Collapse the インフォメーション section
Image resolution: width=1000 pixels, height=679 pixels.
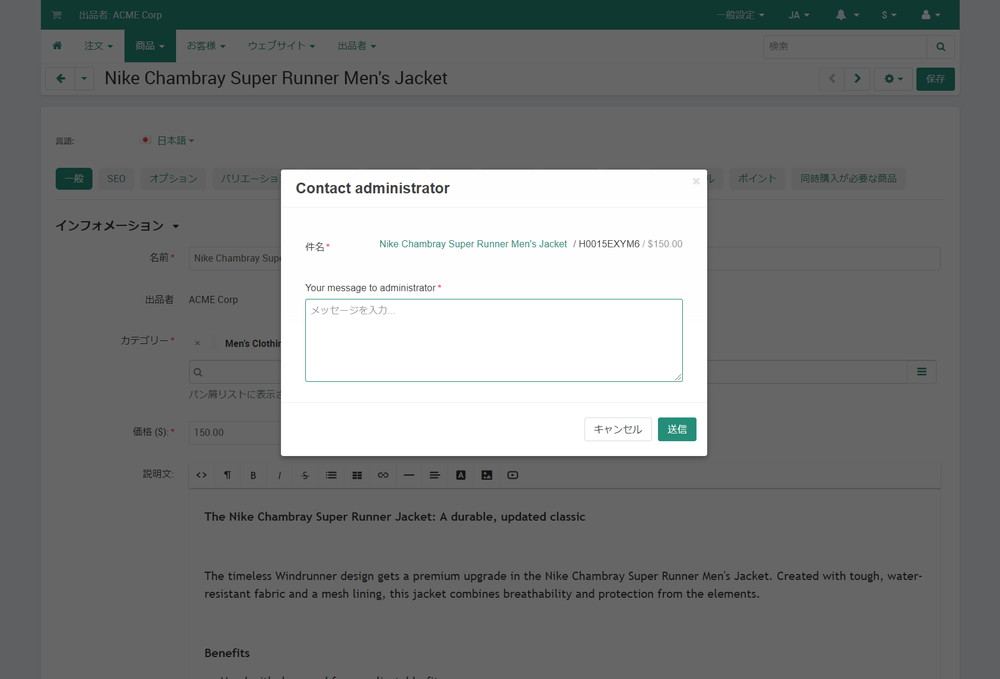(x=117, y=226)
